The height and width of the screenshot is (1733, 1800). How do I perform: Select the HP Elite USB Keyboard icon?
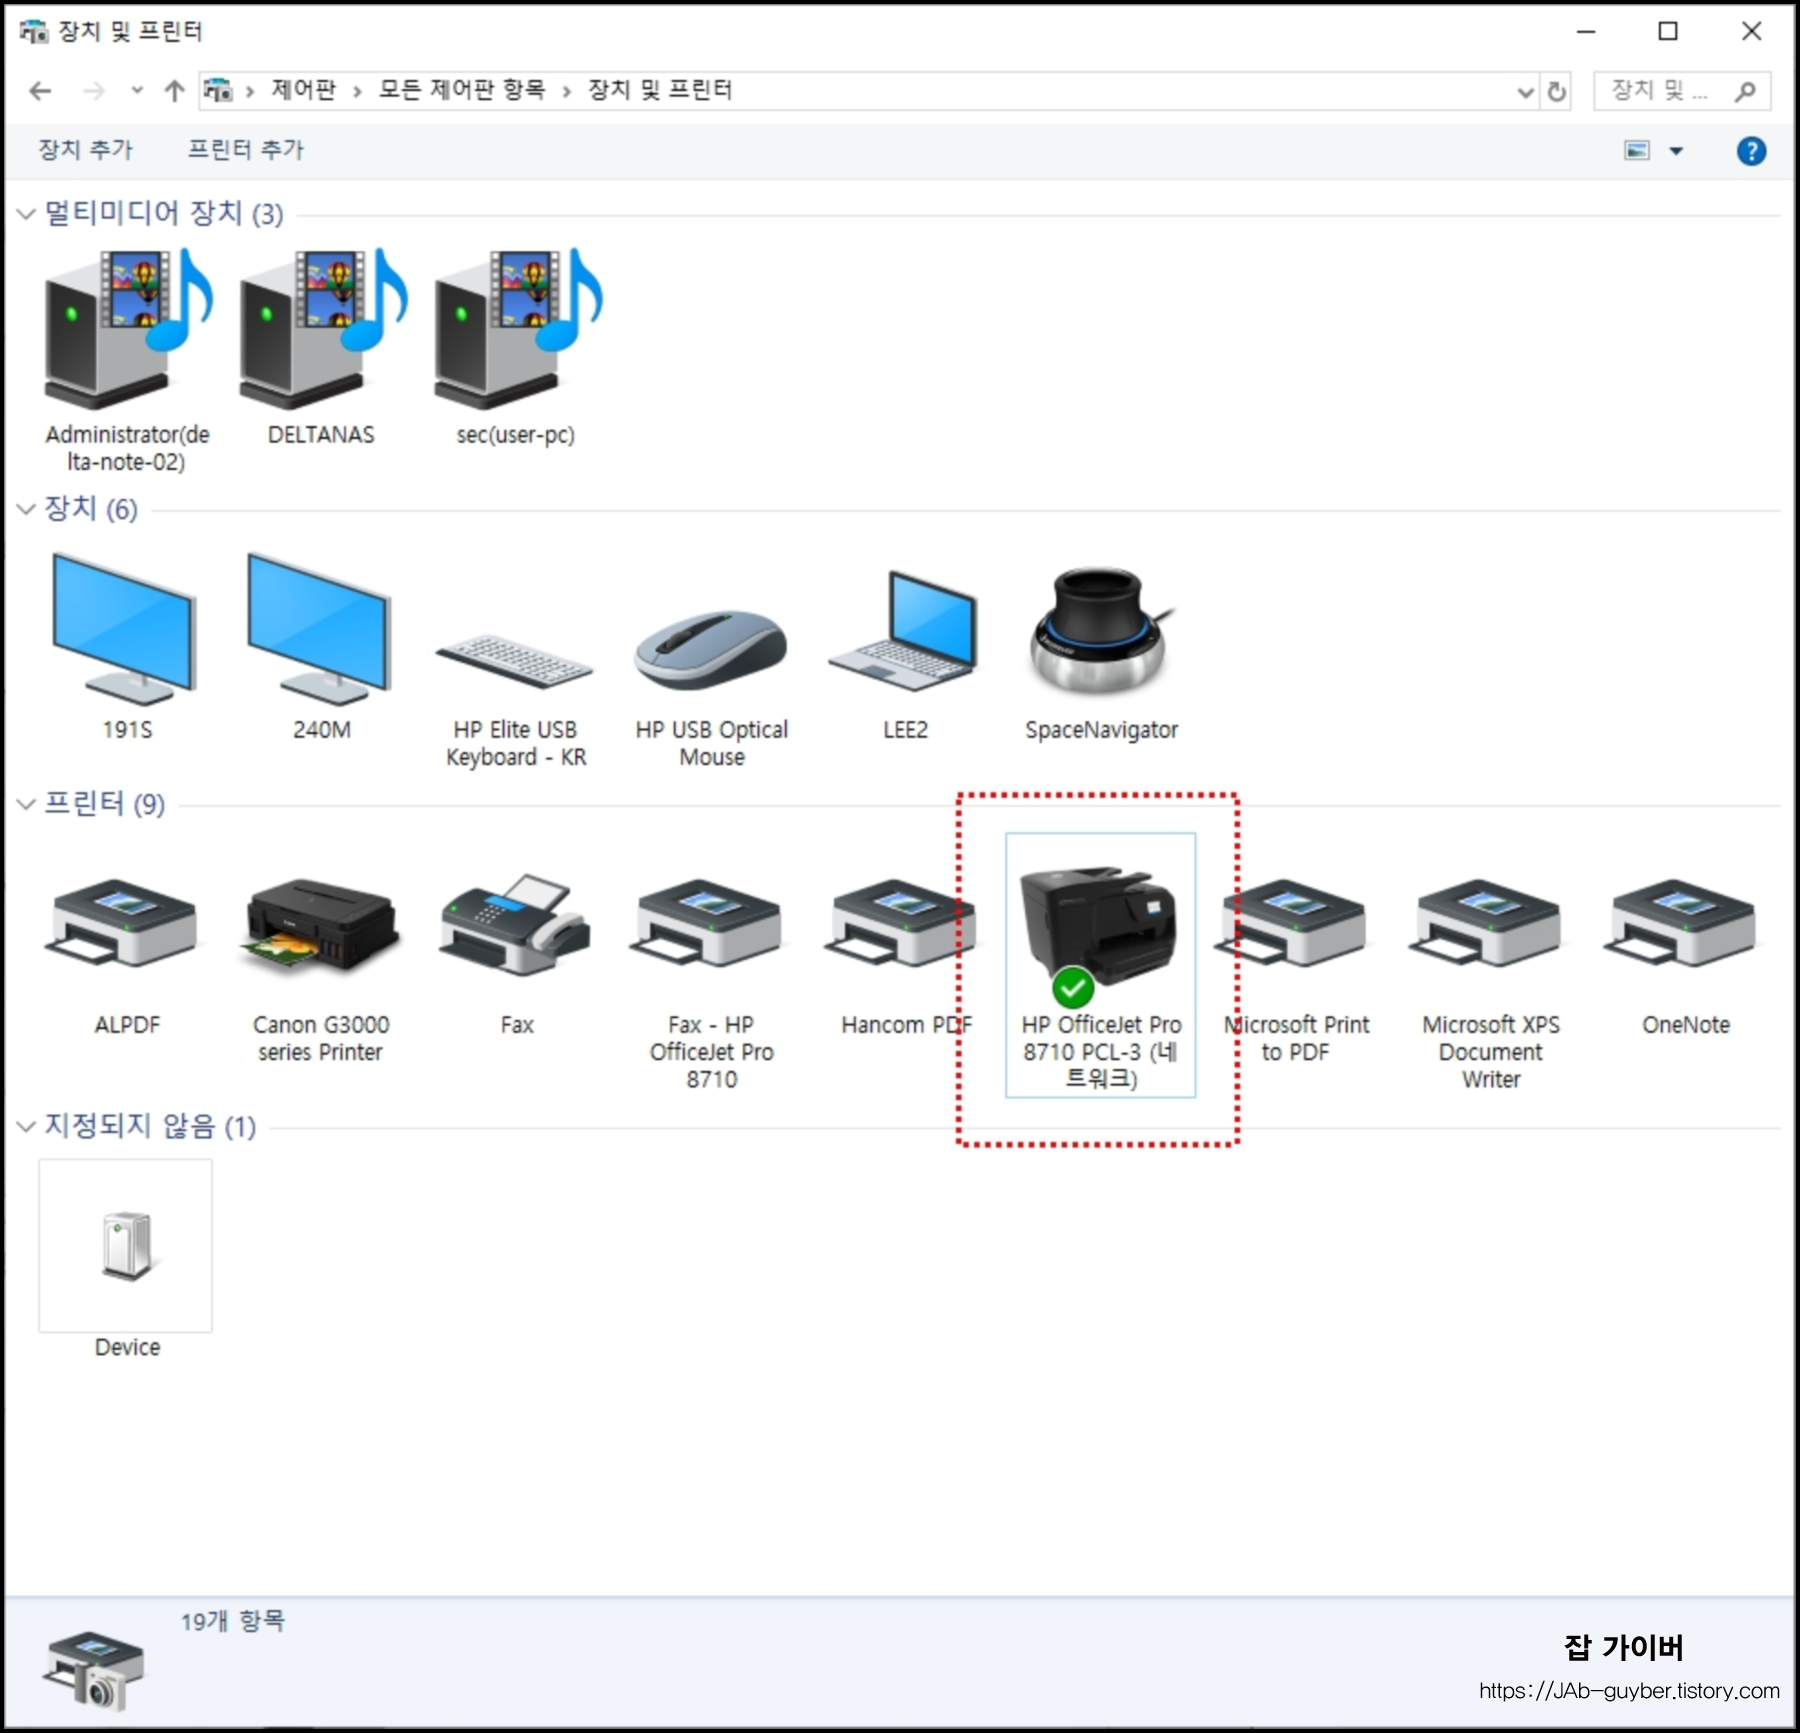point(515,660)
